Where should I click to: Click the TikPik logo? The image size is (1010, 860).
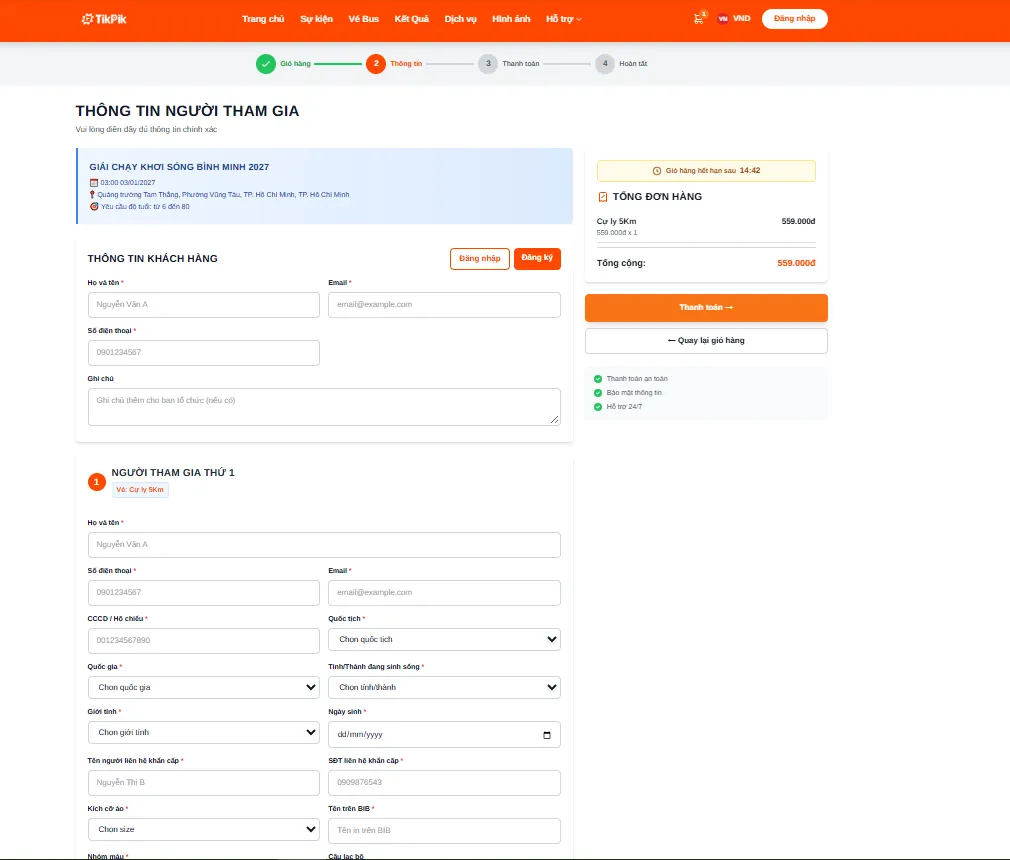click(x=104, y=19)
